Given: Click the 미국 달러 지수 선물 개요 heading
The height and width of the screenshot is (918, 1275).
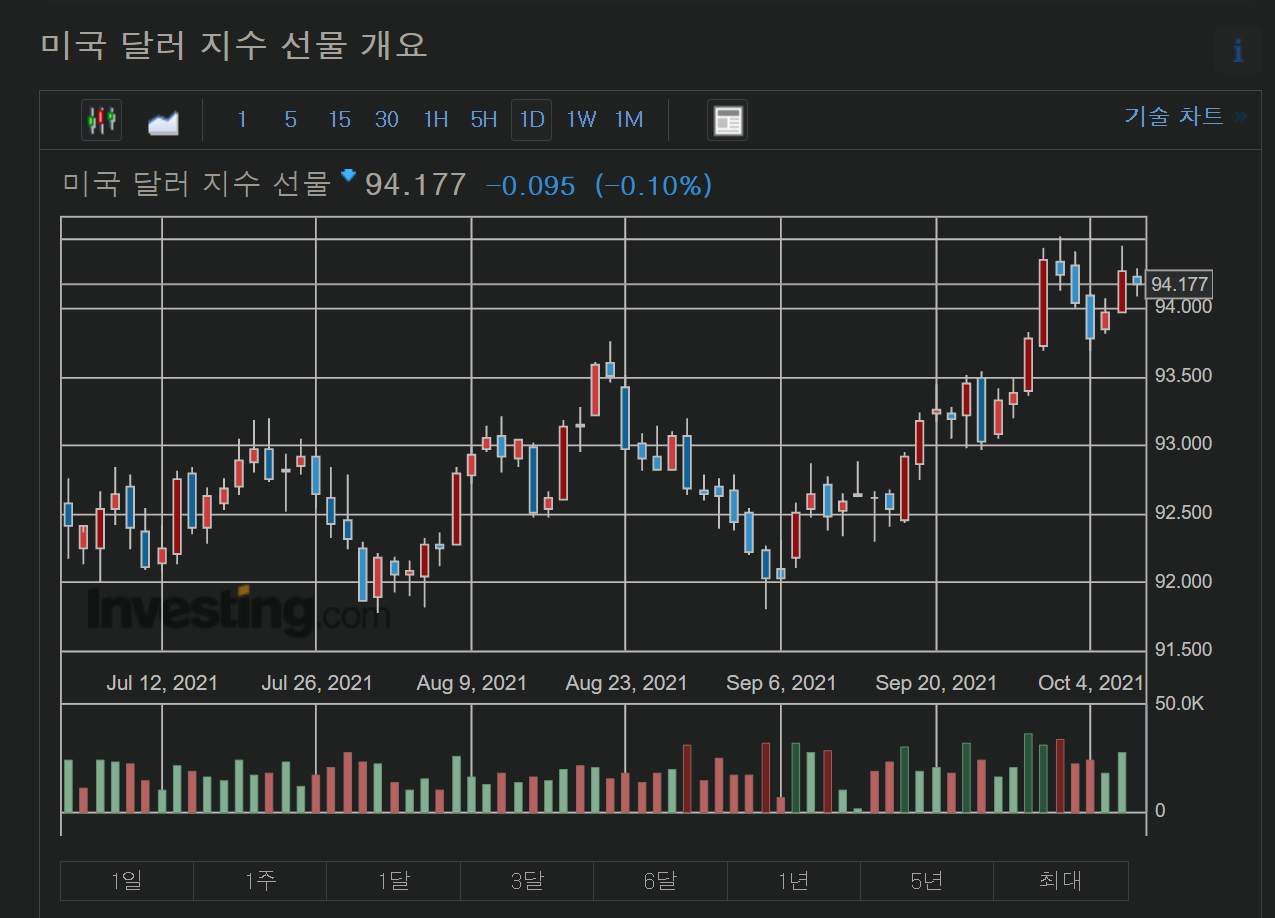Looking at the screenshot, I should 234,46.
